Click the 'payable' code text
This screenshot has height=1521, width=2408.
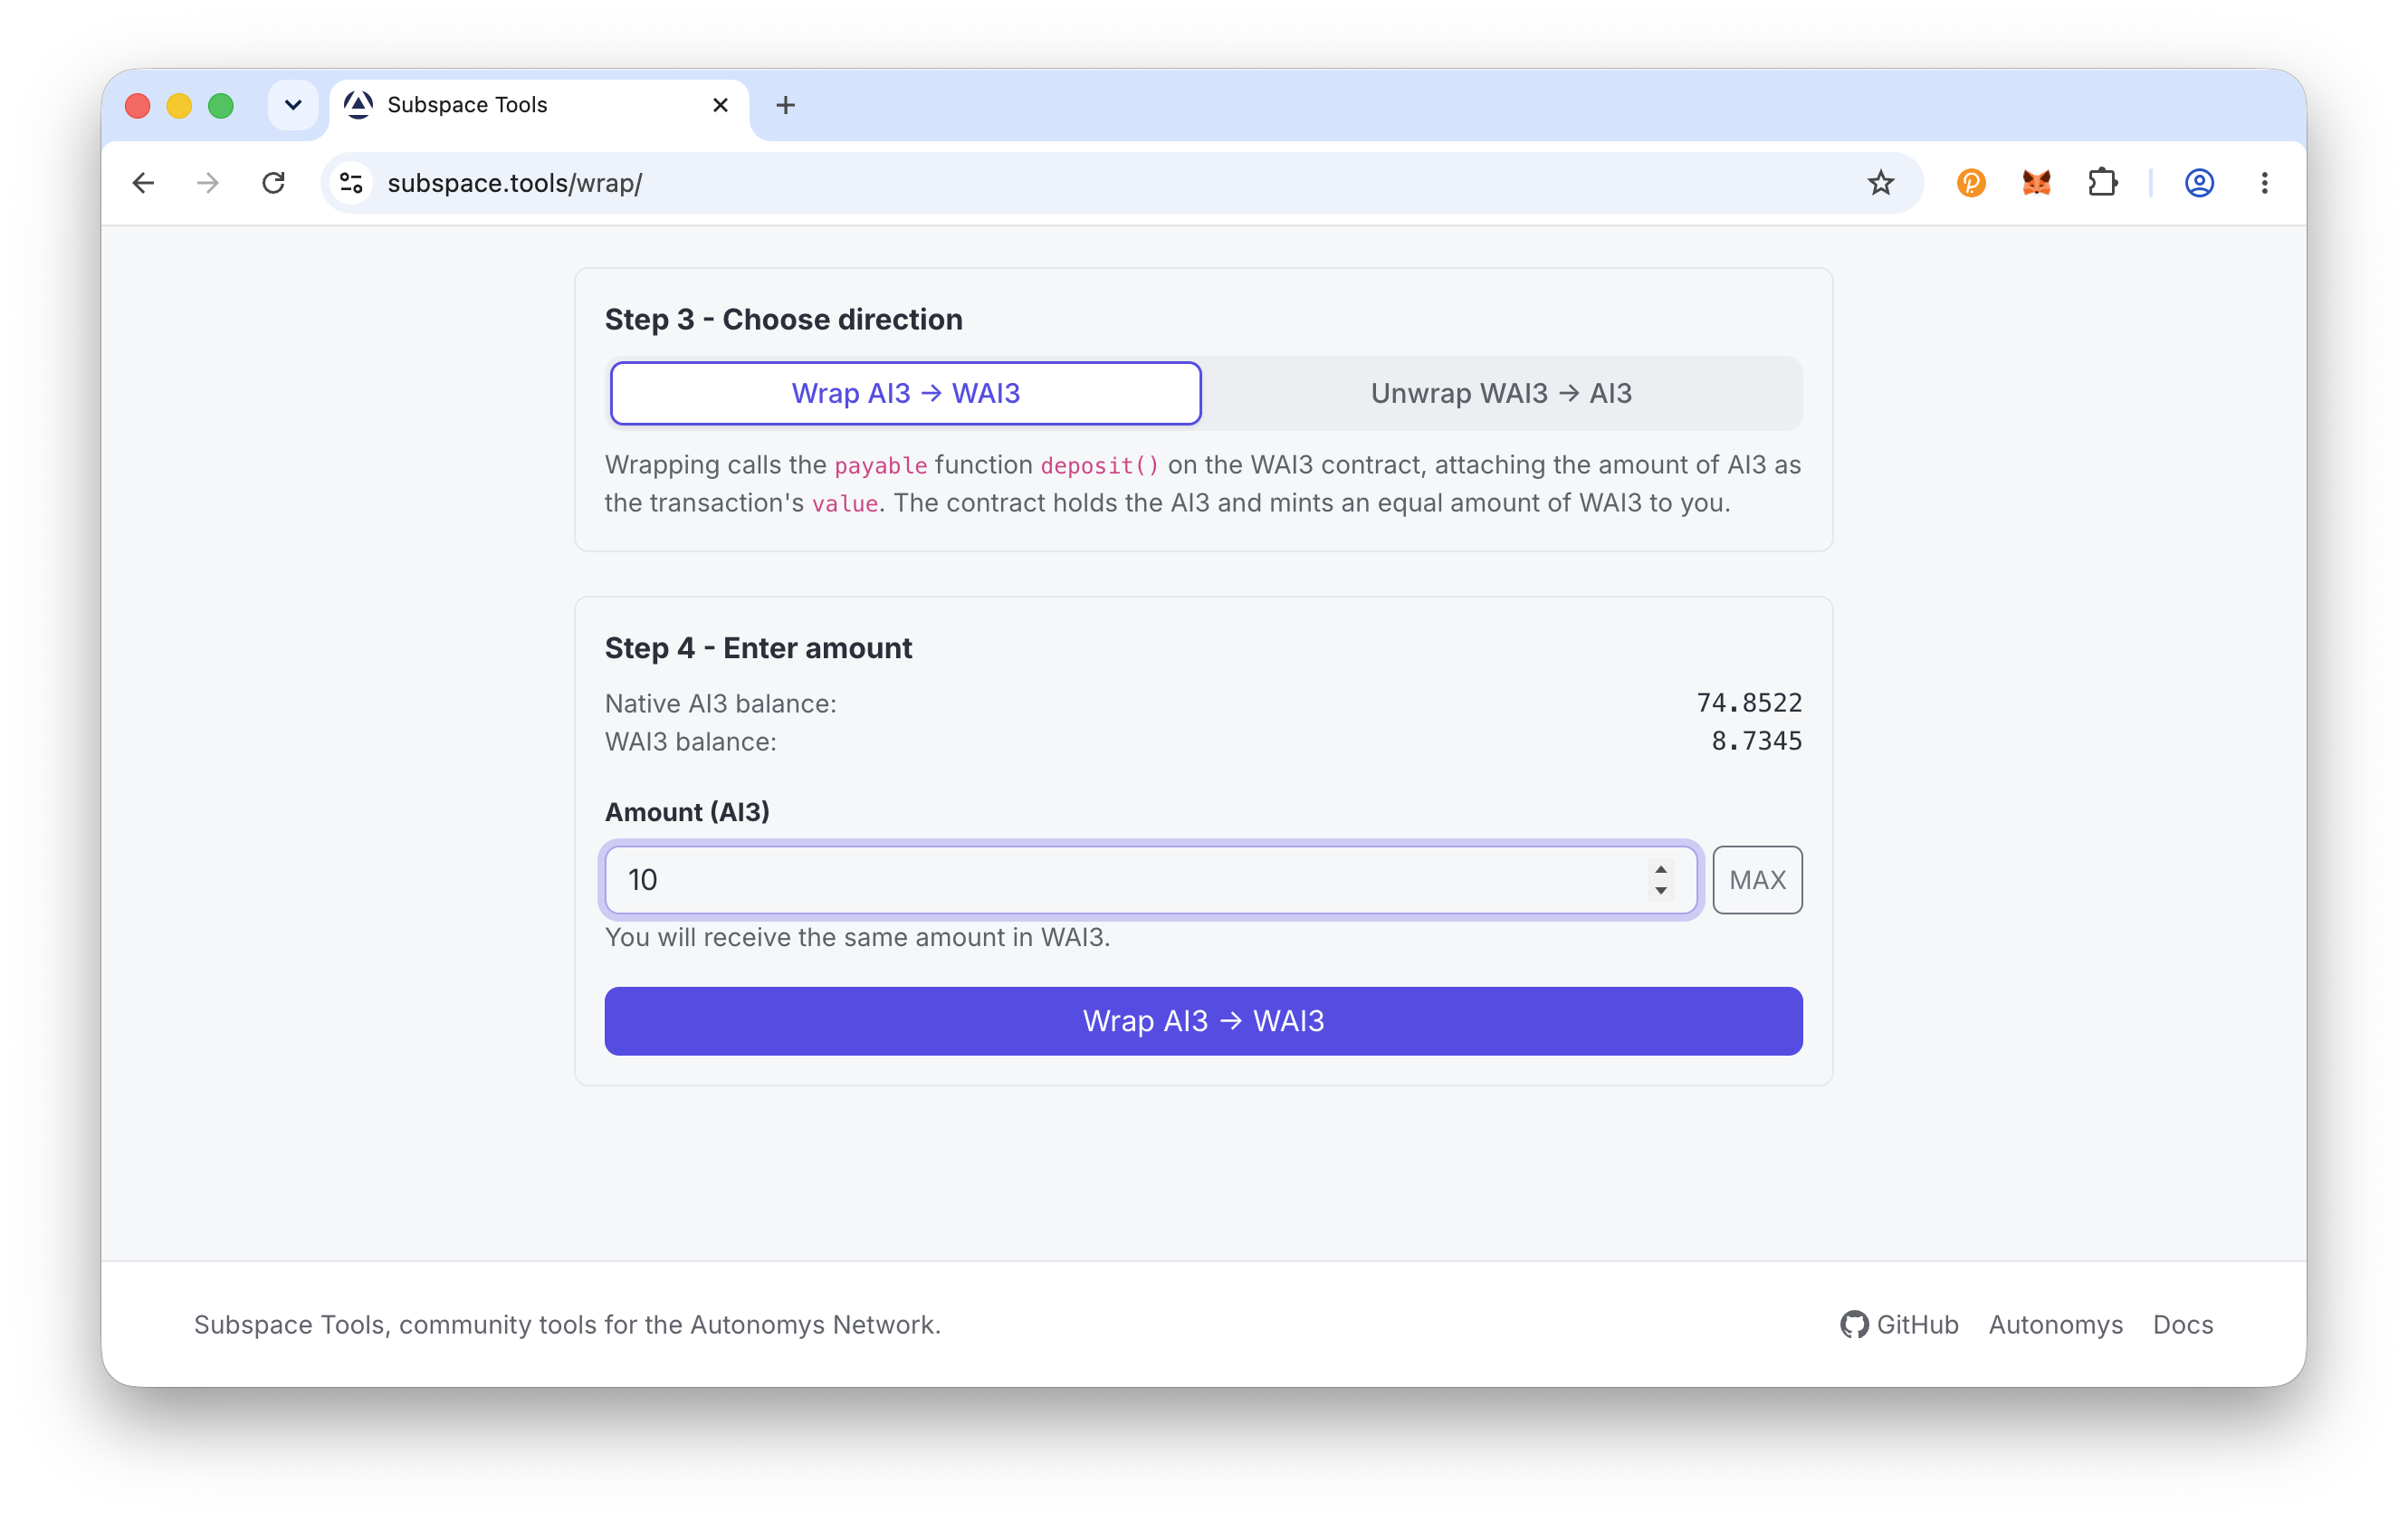[x=881, y=465]
